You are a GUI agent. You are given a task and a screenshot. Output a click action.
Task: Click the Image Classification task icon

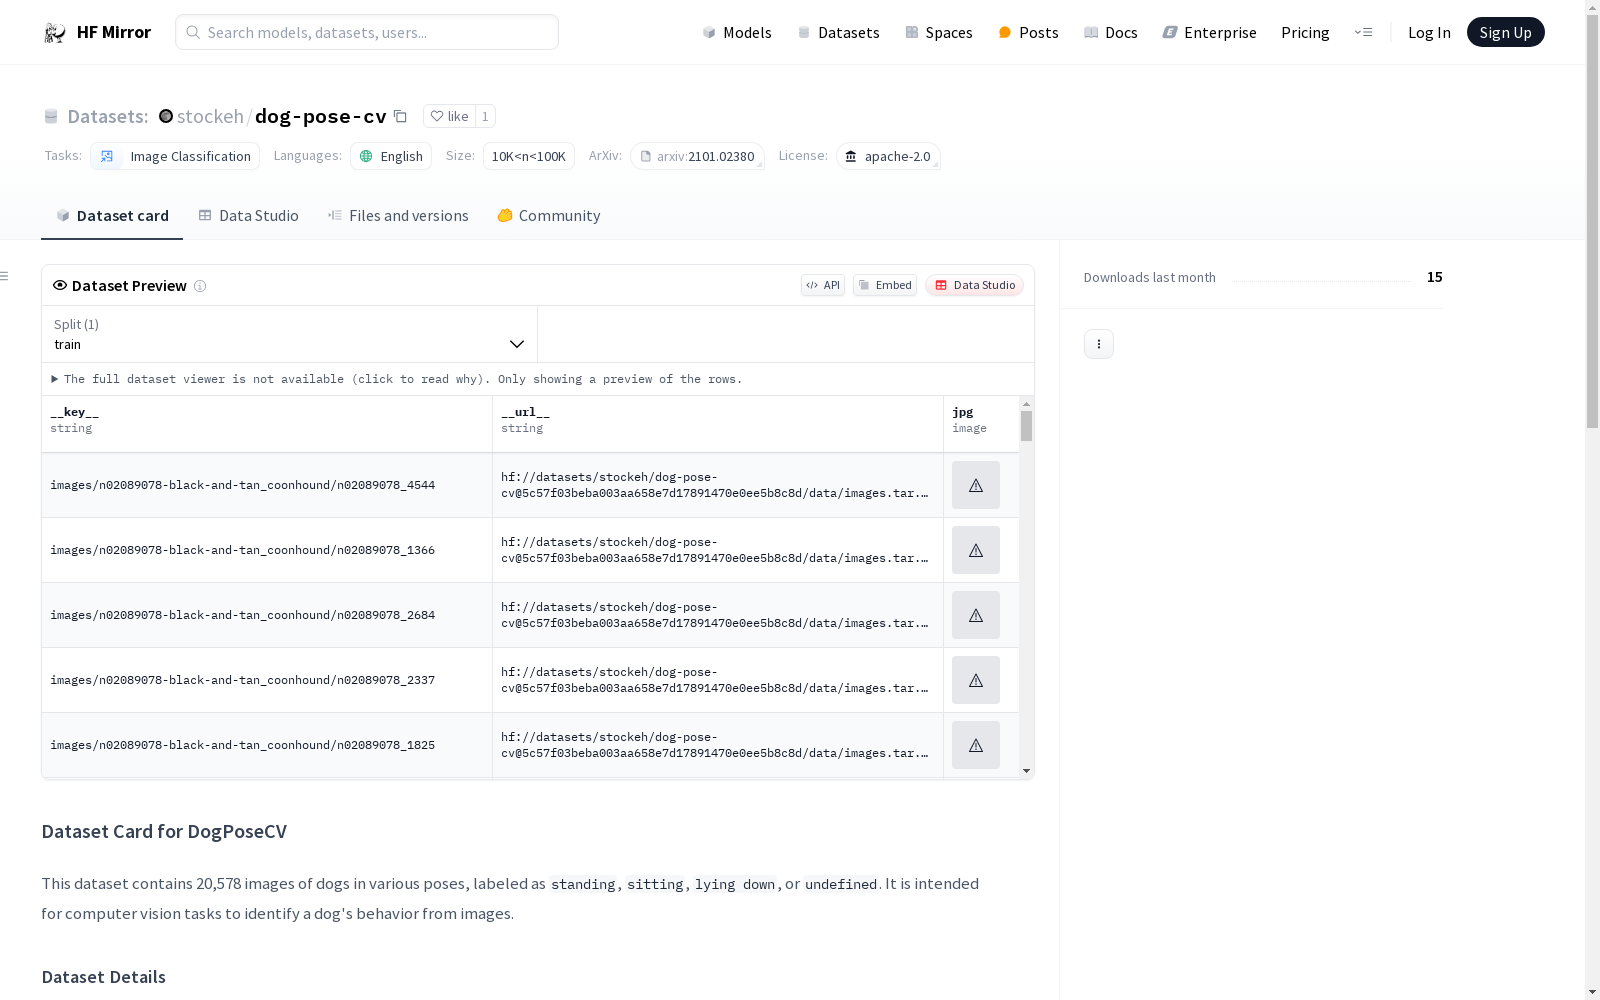coord(107,156)
